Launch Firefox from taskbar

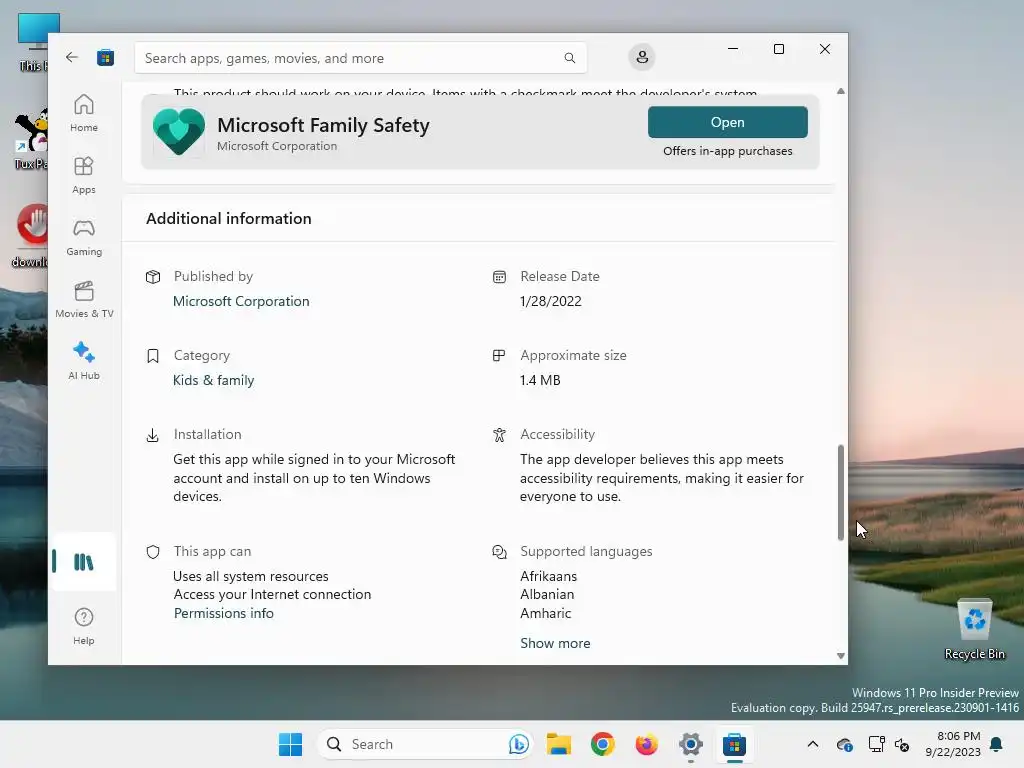pos(647,744)
